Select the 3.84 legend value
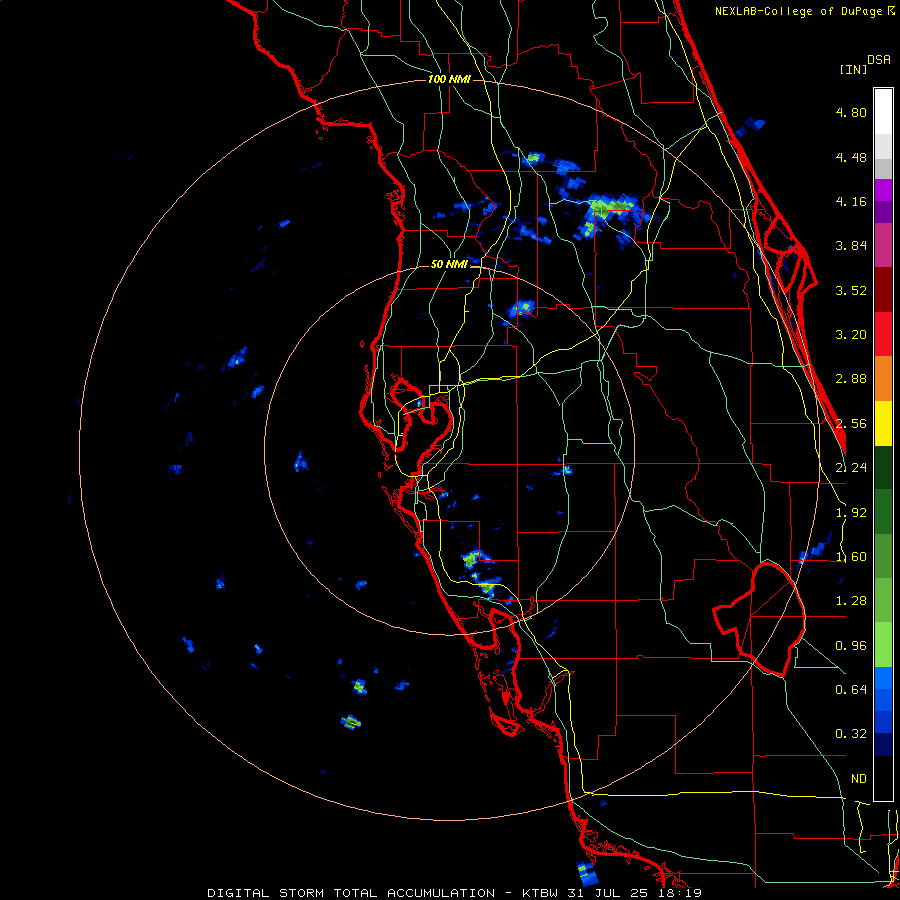 pyautogui.click(x=851, y=246)
